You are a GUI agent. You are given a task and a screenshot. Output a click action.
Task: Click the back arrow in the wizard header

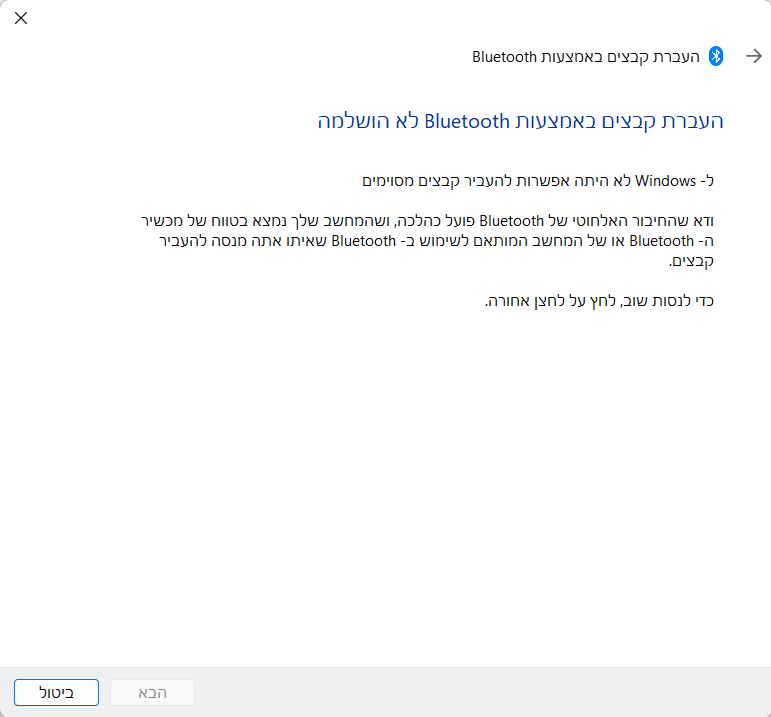[x=753, y=56]
